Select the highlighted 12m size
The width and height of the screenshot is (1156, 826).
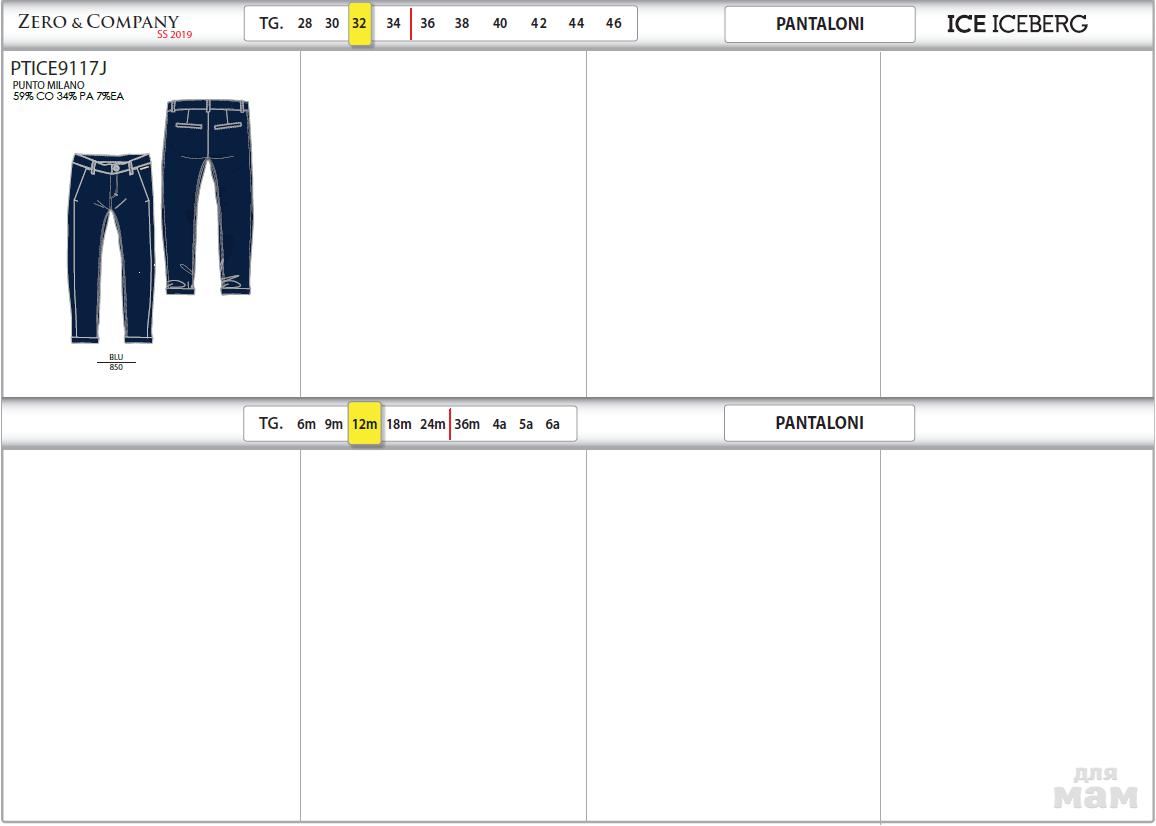[364, 424]
